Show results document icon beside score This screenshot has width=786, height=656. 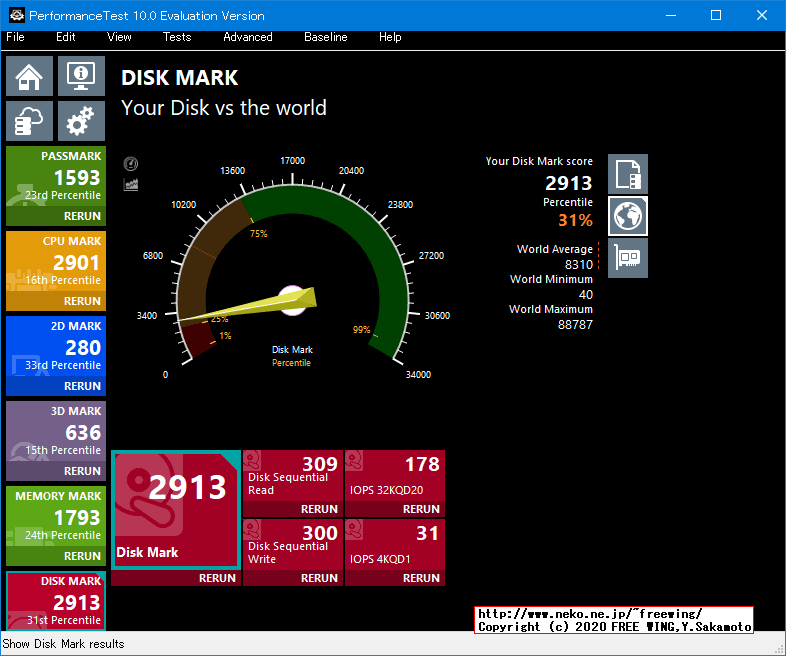[x=628, y=174]
